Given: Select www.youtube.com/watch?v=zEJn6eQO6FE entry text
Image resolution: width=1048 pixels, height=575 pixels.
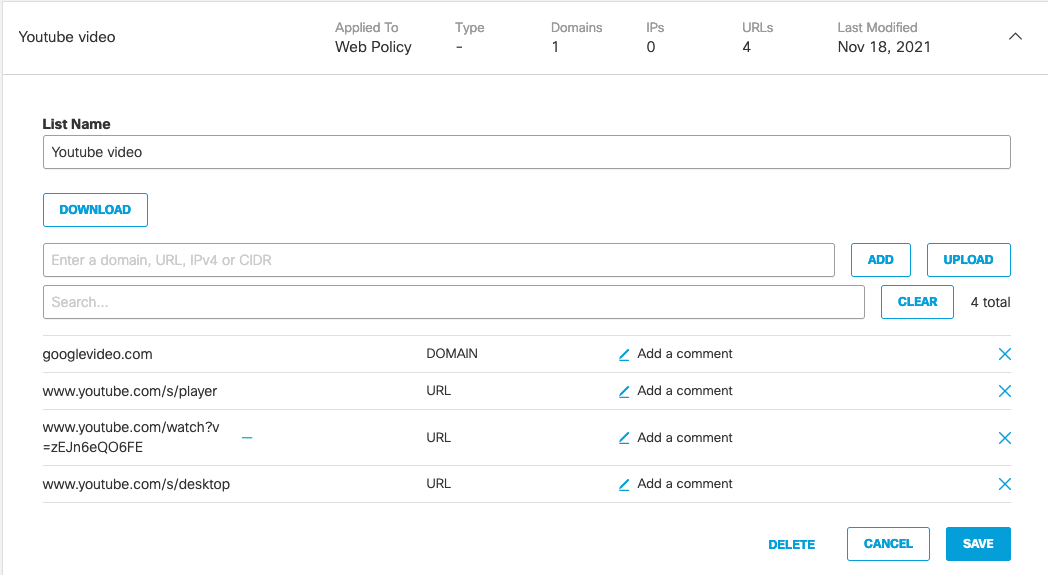Looking at the screenshot, I should coord(131,437).
